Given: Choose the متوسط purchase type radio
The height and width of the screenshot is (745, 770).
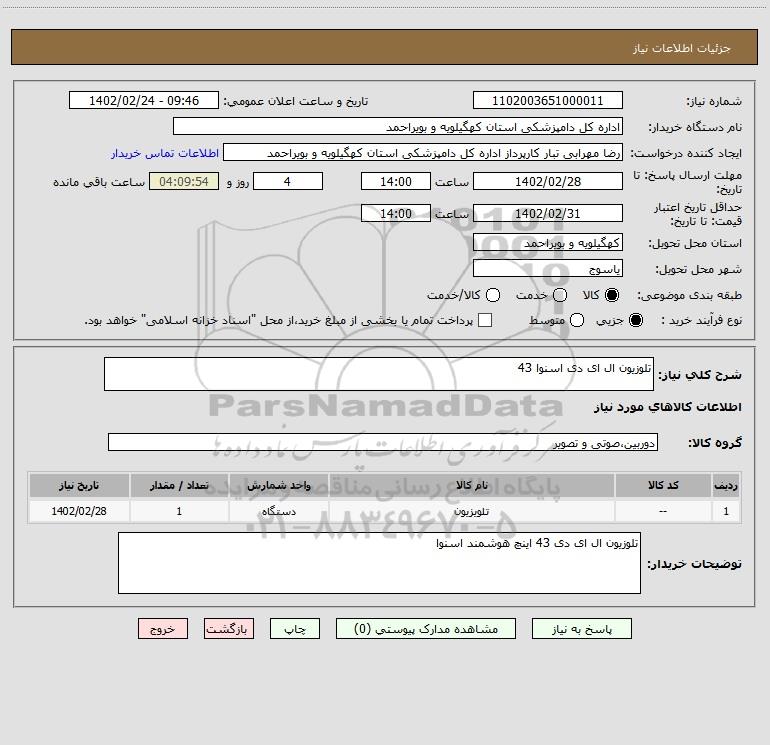Looking at the screenshot, I should tap(577, 320).
